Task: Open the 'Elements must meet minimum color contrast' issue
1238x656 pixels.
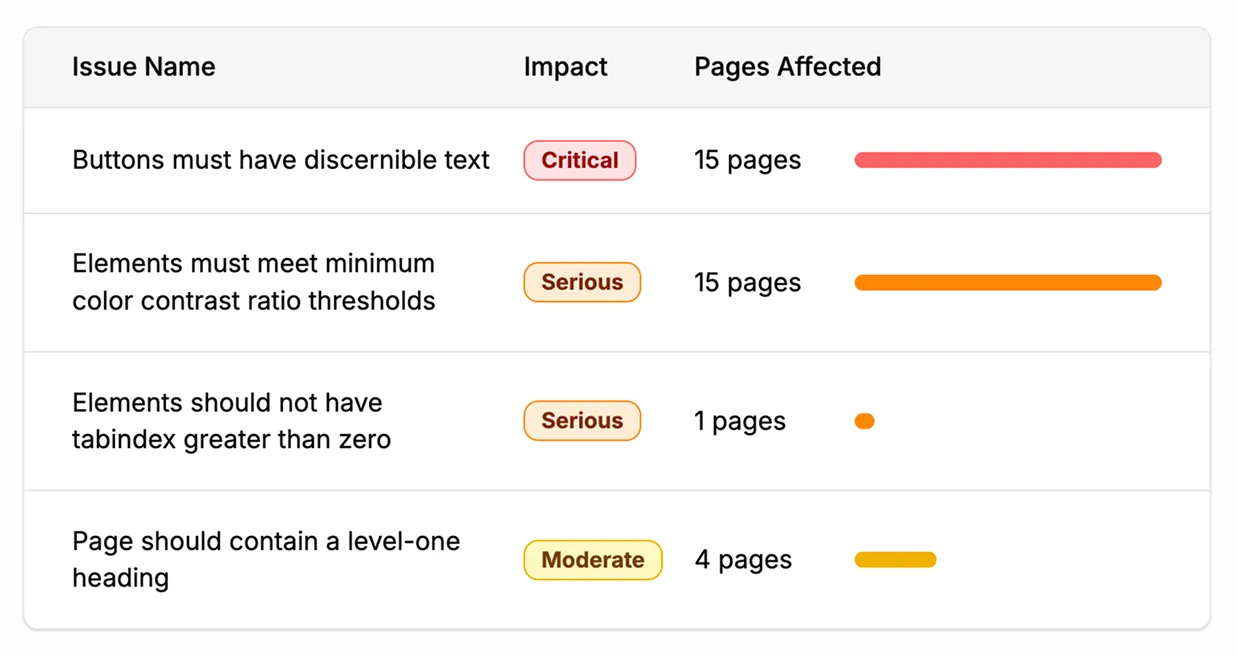Action: (253, 282)
